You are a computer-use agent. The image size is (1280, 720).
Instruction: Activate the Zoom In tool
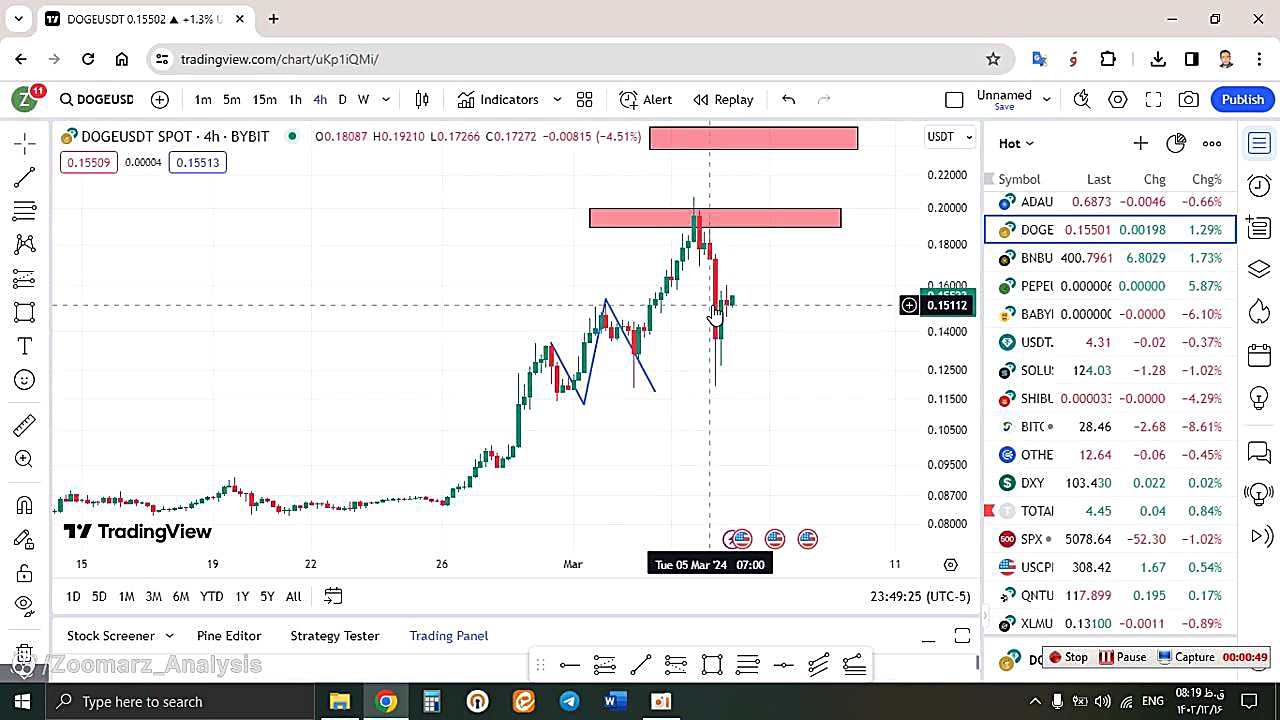pyautogui.click(x=25, y=459)
